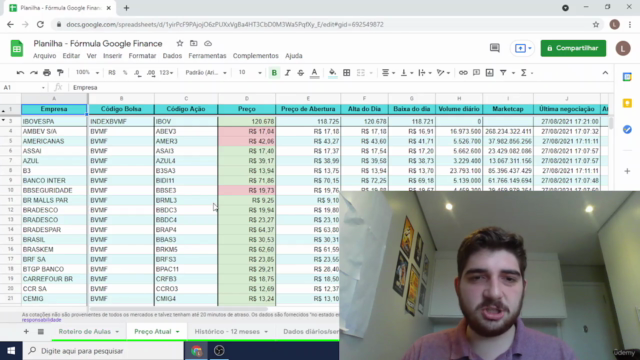
Task: Toggle bold formatting
Action: pyautogui.click(x=274, y=73)
